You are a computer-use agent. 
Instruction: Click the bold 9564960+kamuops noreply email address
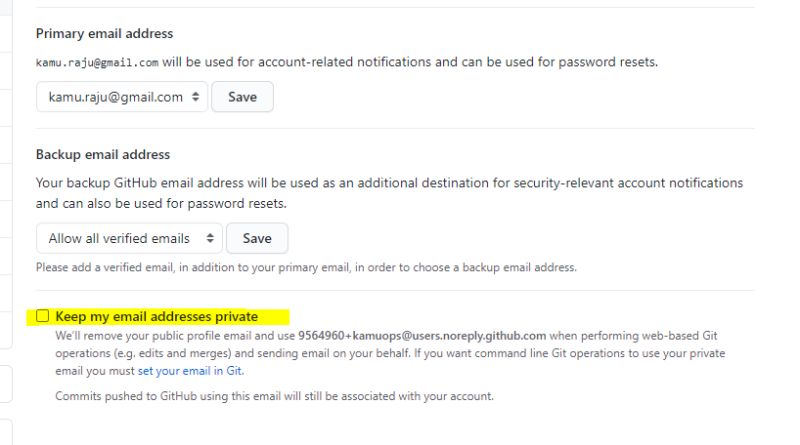point(422,336)
